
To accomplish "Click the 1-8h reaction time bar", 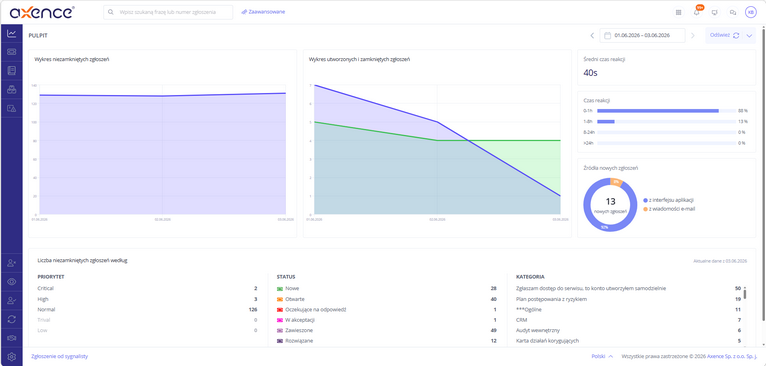I will tap(667, 122).
